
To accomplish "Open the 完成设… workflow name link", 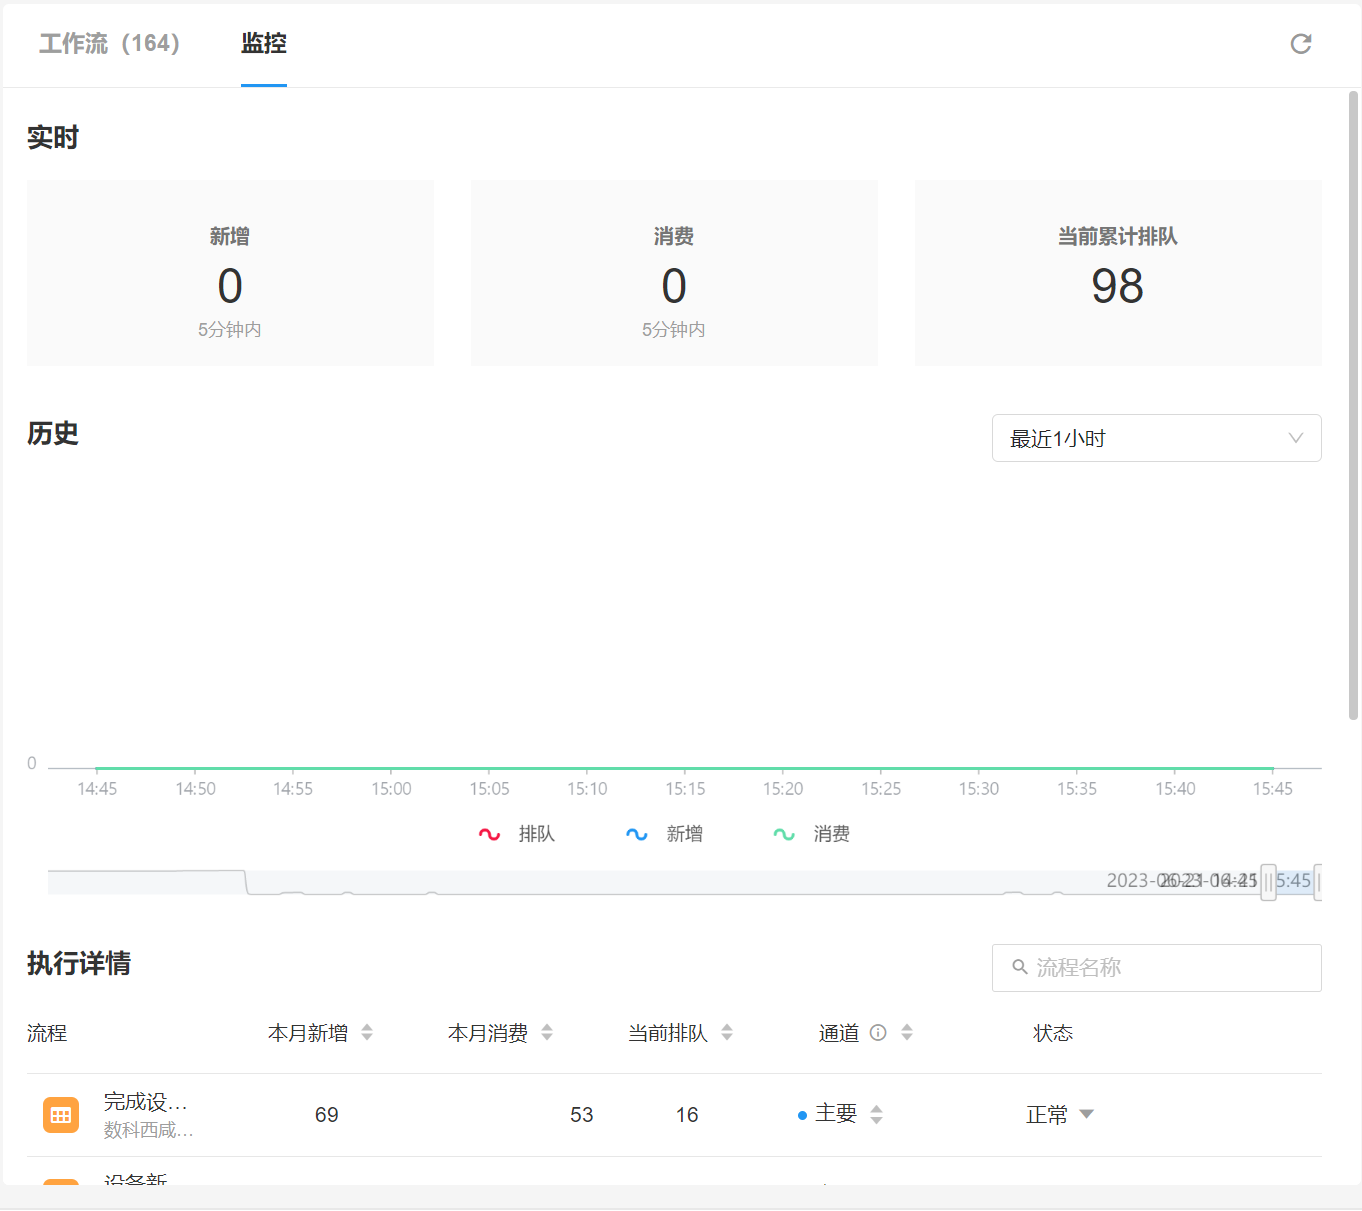I will 146,1102.
